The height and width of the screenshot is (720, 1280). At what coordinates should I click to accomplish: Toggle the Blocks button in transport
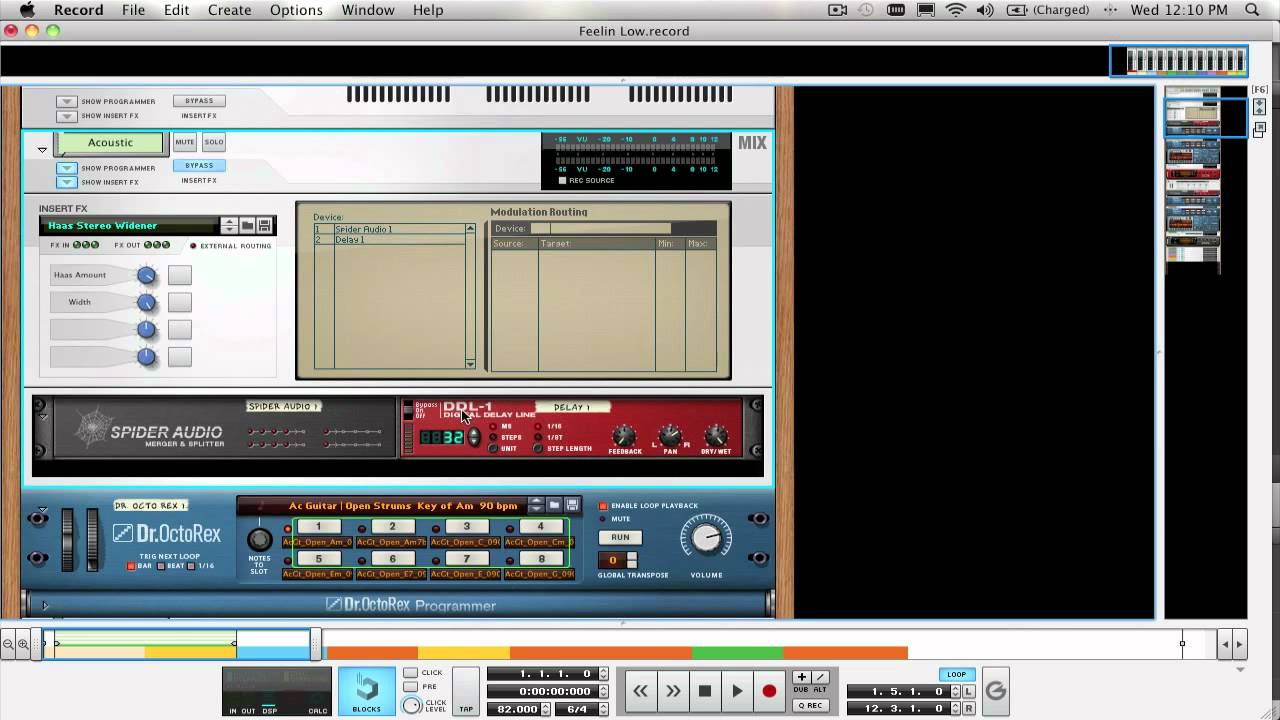(367, 690)
